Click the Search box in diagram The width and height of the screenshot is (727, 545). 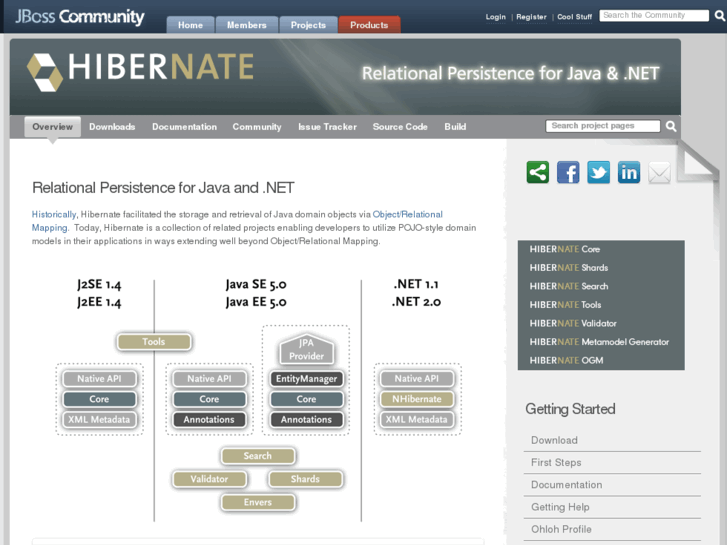coord(258,456)
